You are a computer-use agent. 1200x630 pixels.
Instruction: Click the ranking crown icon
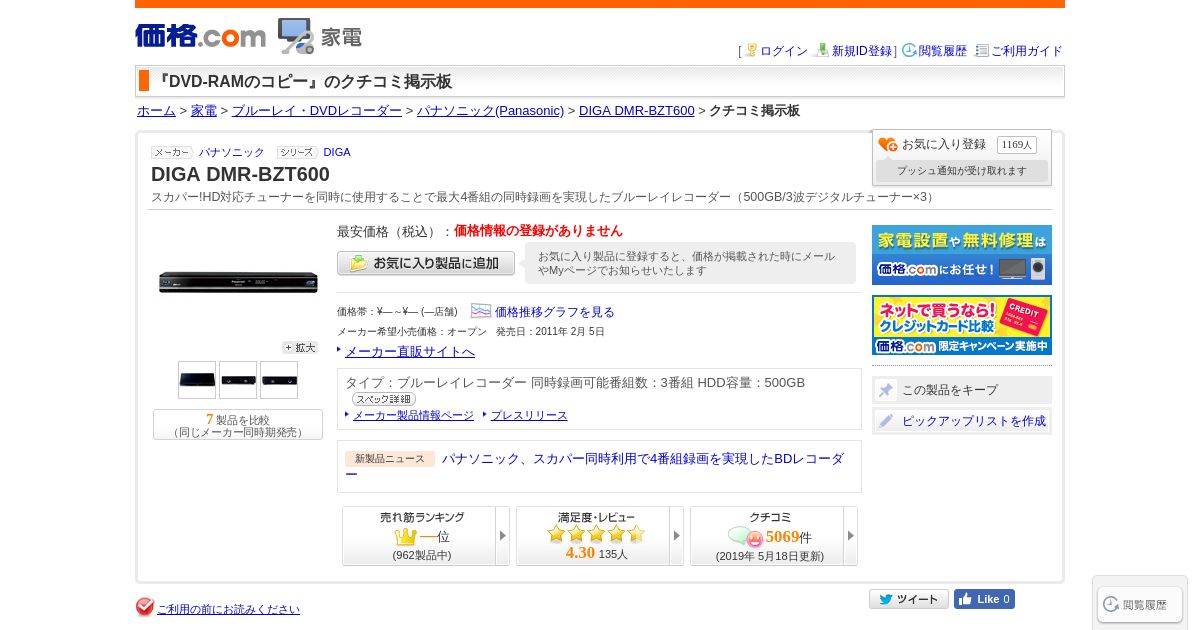[x=405, y=537]
